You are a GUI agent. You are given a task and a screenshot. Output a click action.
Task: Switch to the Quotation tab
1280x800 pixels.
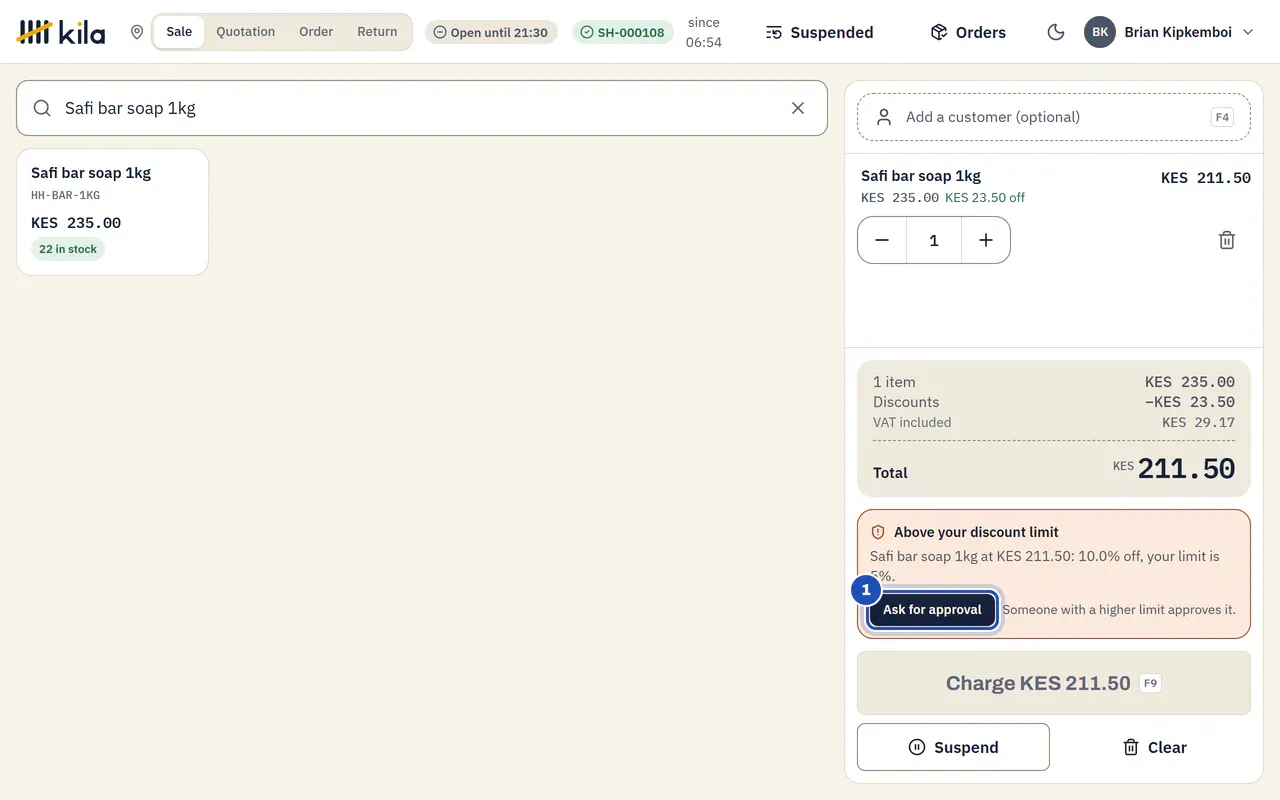pos(246,32)
